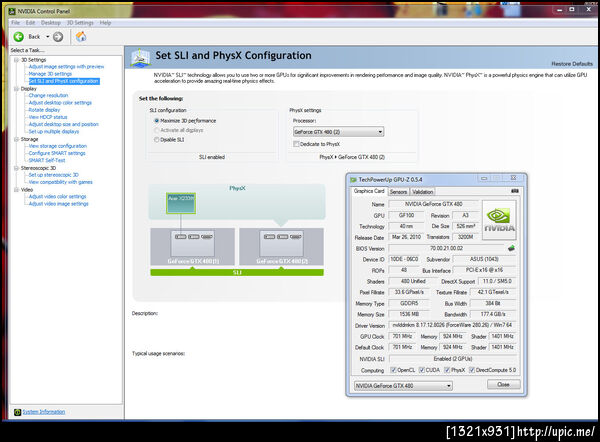Open Manage 3D settings
Screen dimensions: 600x442
50,74
